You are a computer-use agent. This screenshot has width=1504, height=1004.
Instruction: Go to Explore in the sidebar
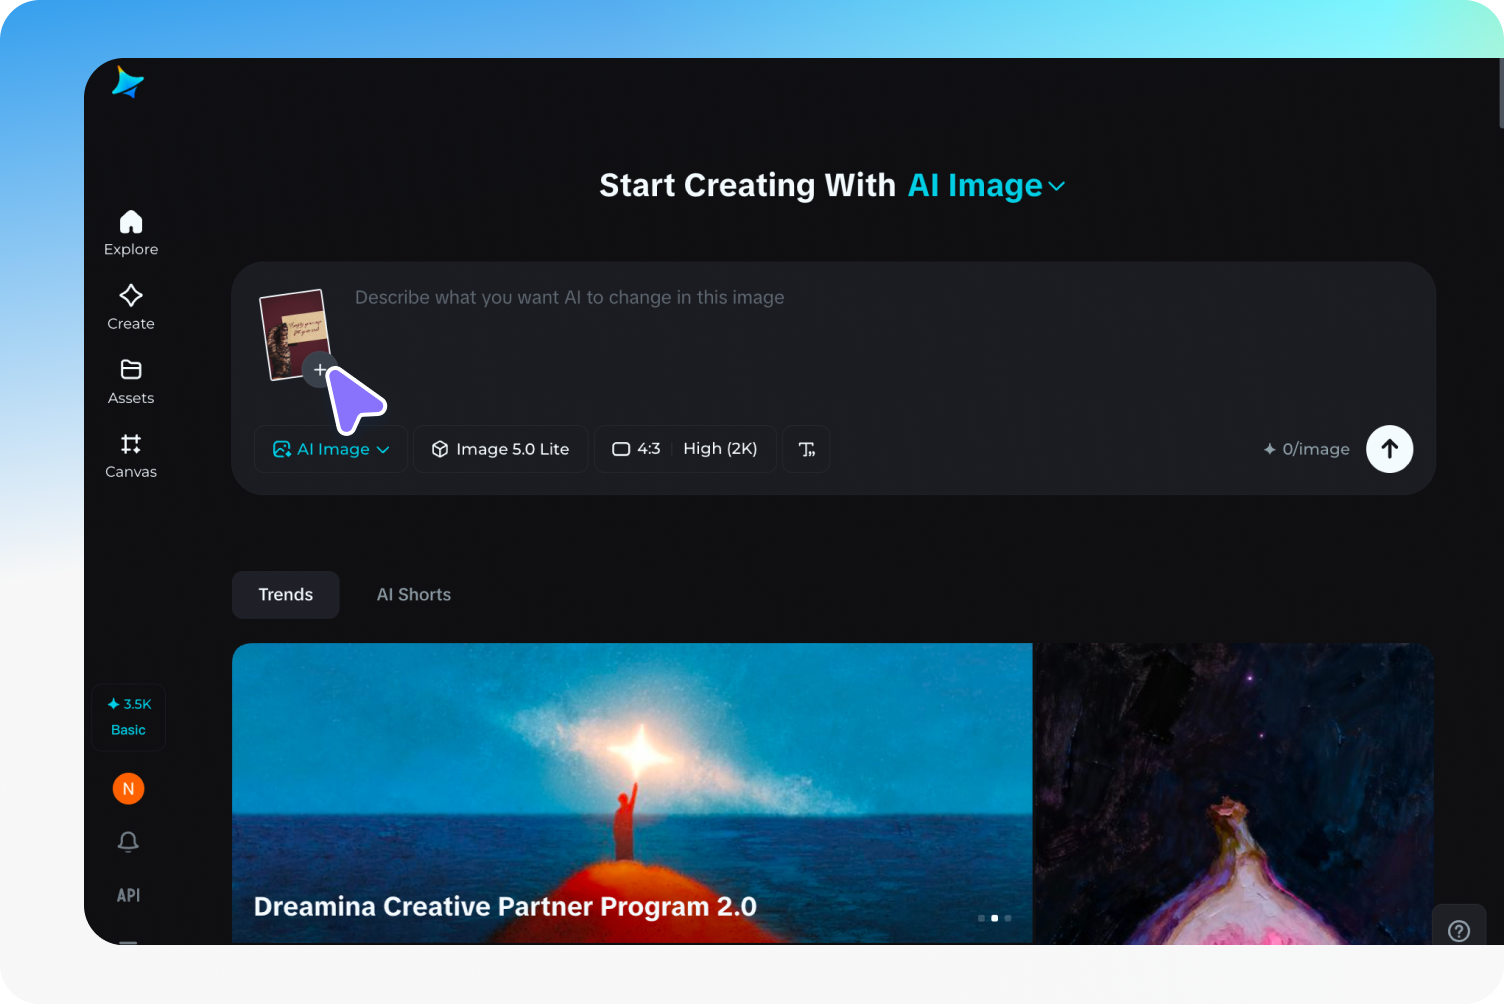[x=131, y=233]
